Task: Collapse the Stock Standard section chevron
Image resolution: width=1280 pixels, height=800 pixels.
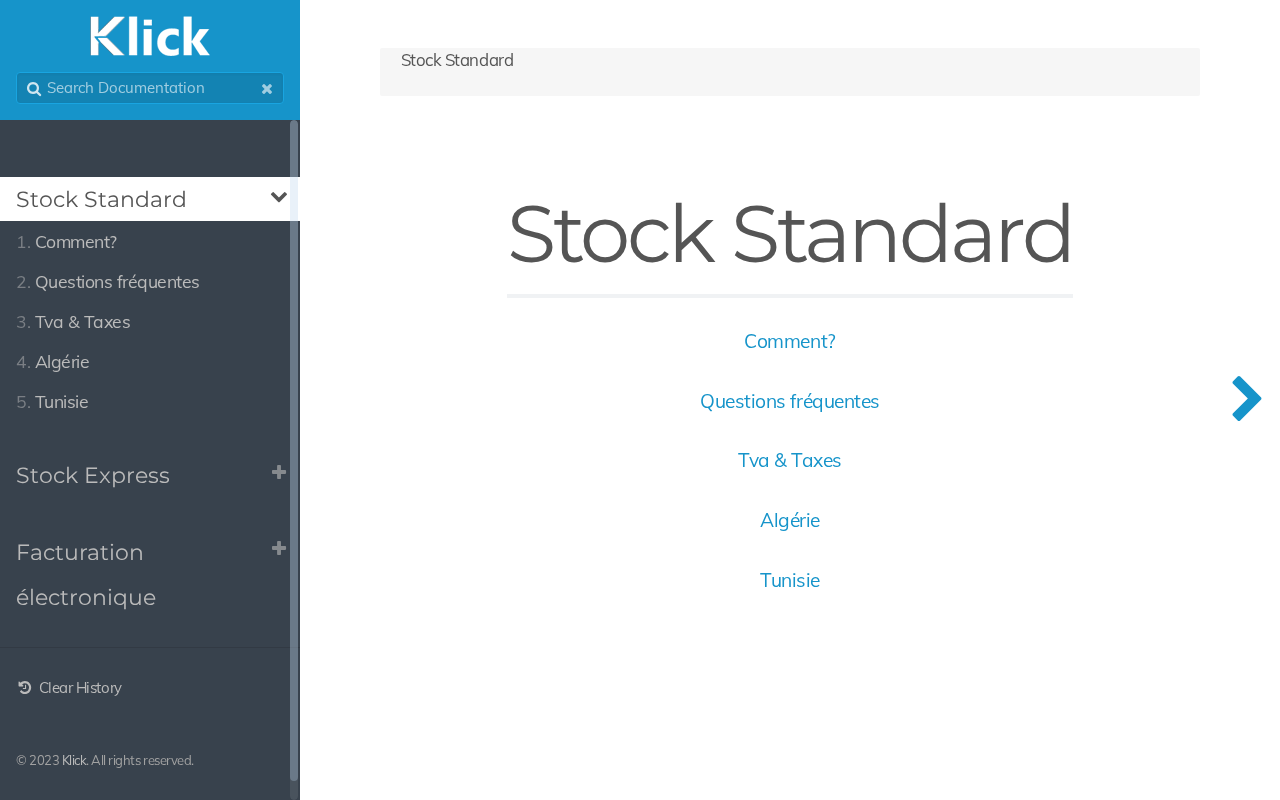Action: tap(279, 198)
